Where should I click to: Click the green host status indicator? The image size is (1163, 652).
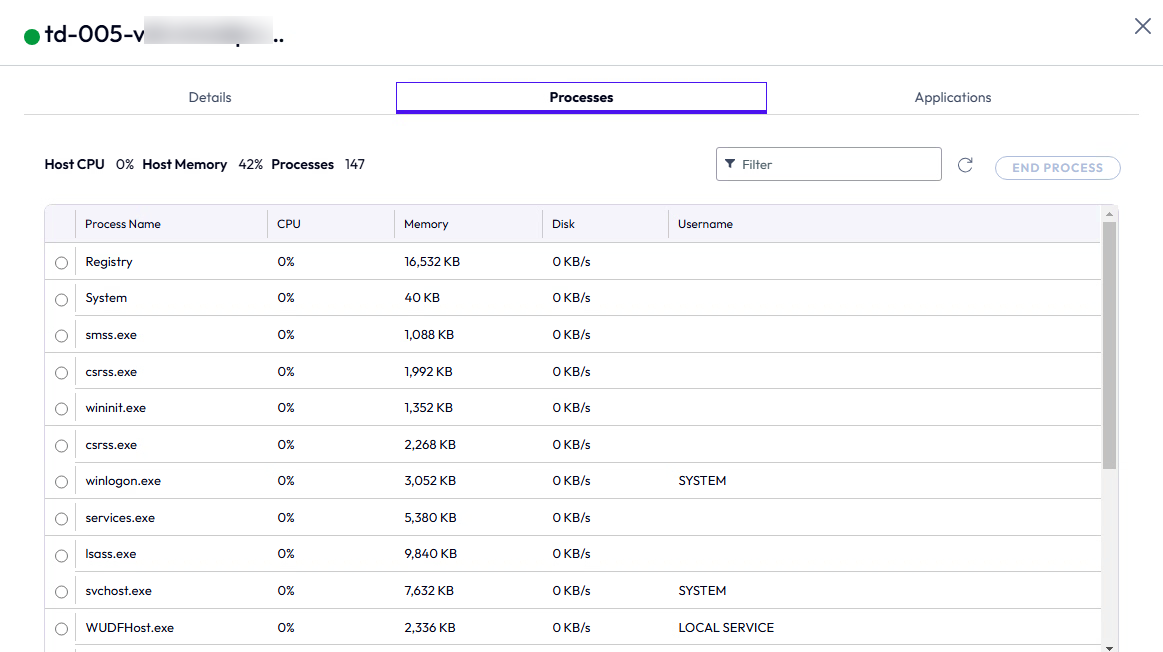coord(32,37)
